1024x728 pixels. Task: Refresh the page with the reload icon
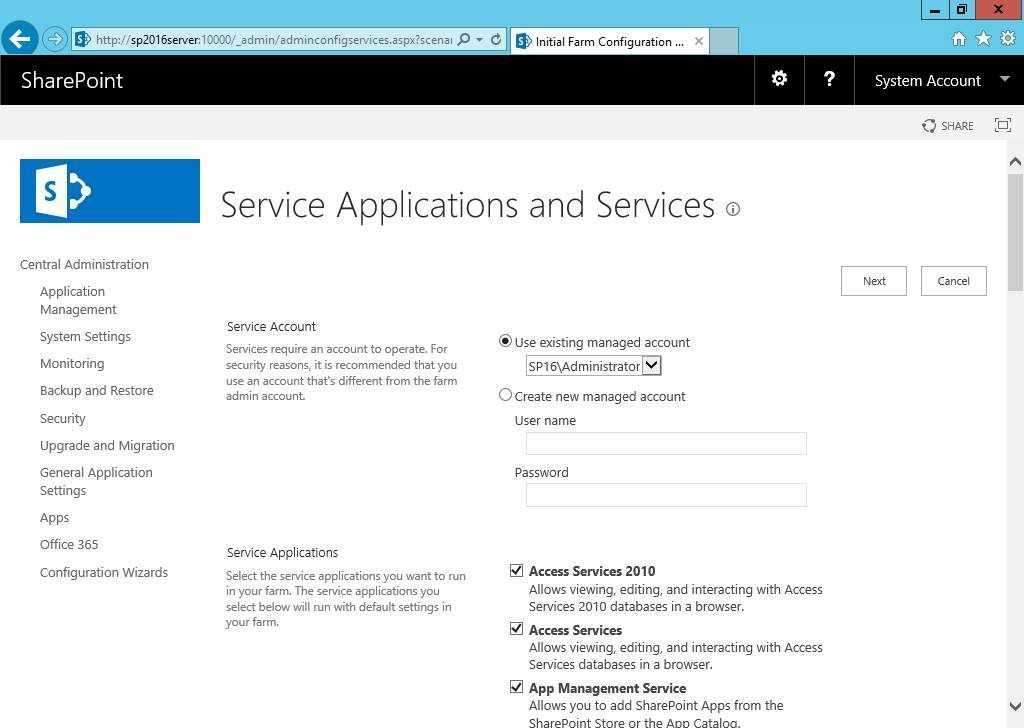(496, 40)
